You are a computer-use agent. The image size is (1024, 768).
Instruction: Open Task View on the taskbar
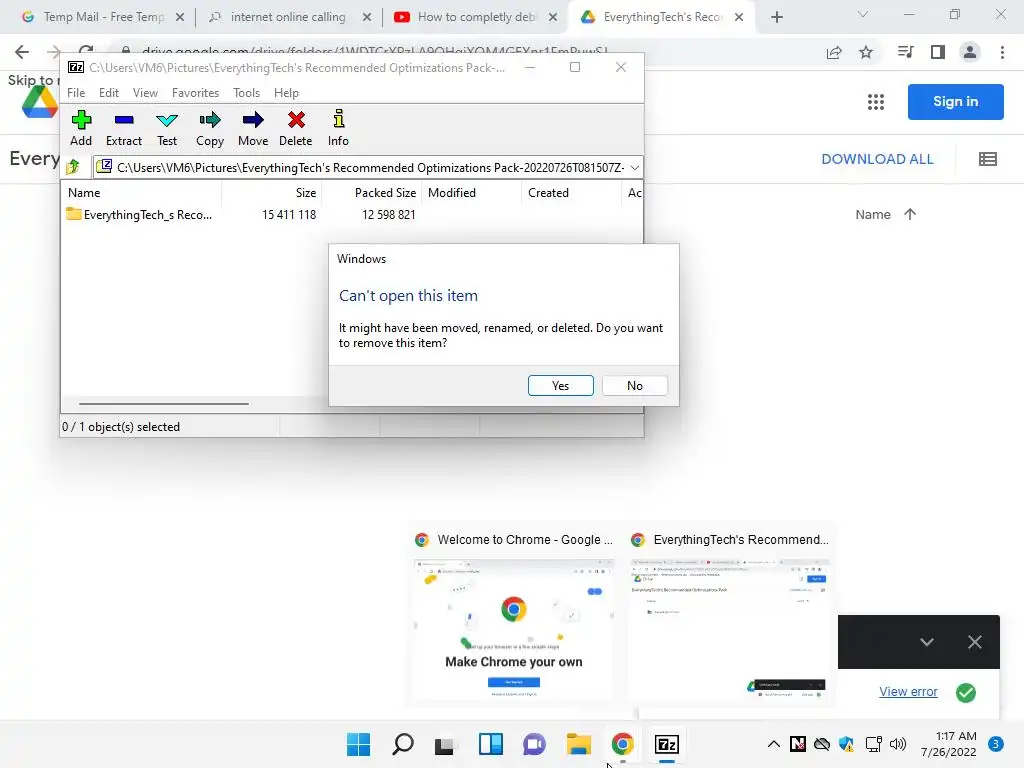pyautogui.click(x=445, y=744)
